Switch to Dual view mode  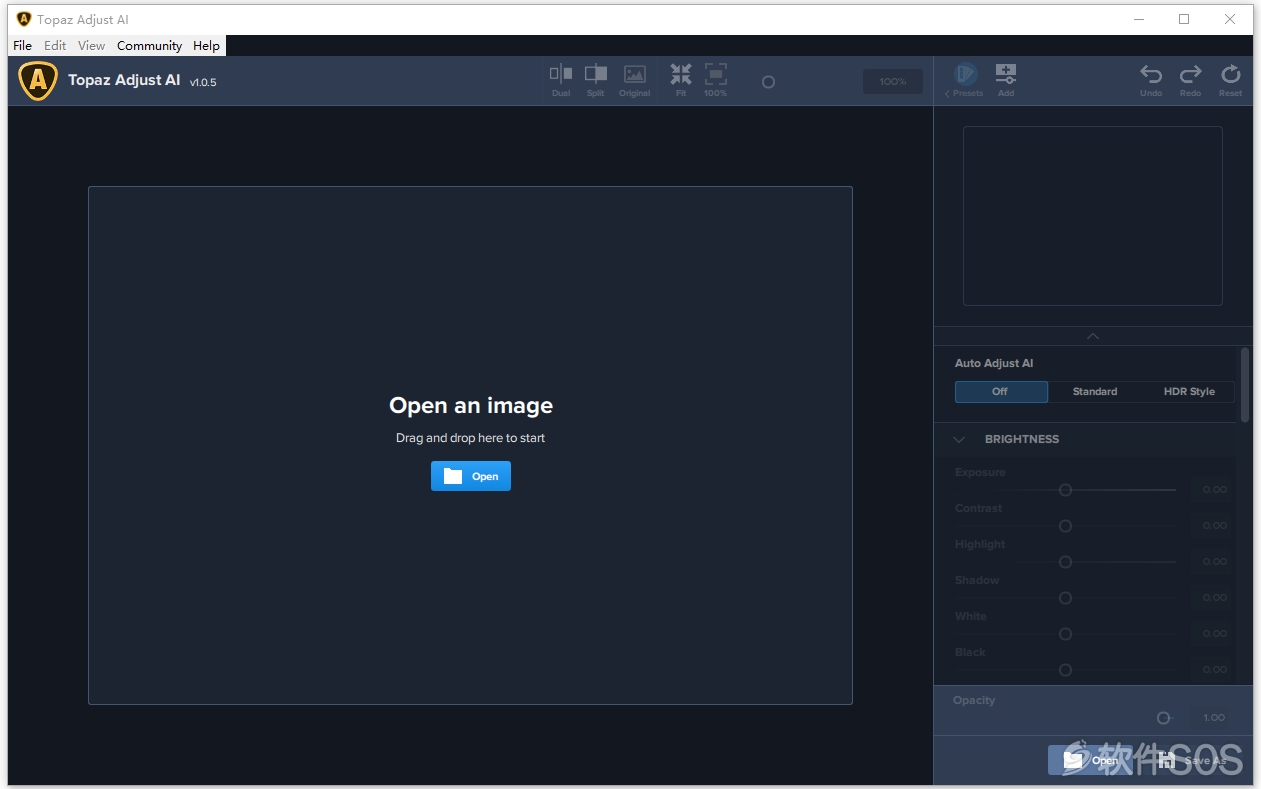pos(561,80)
